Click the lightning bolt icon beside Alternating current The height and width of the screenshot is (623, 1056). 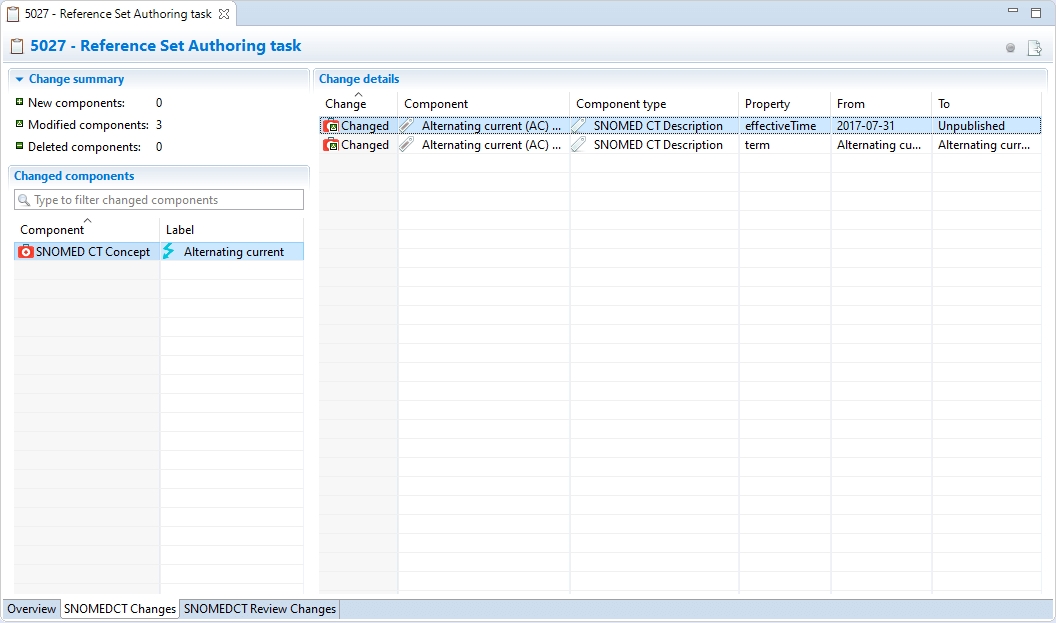point(169,252)
